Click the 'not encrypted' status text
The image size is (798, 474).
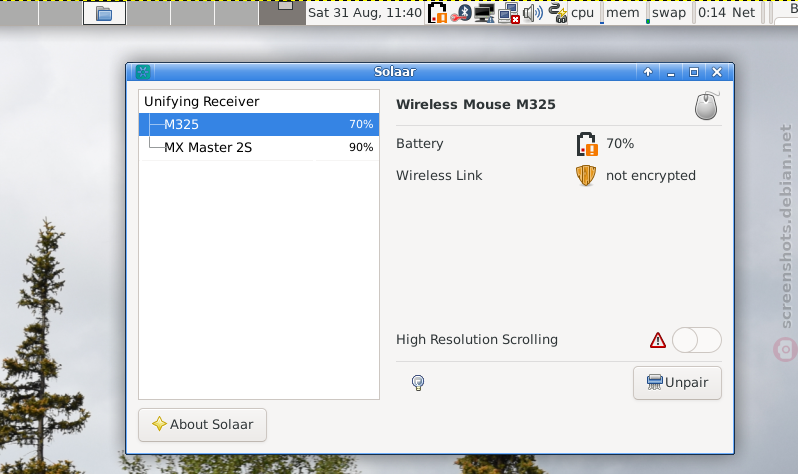click(650, 176)
